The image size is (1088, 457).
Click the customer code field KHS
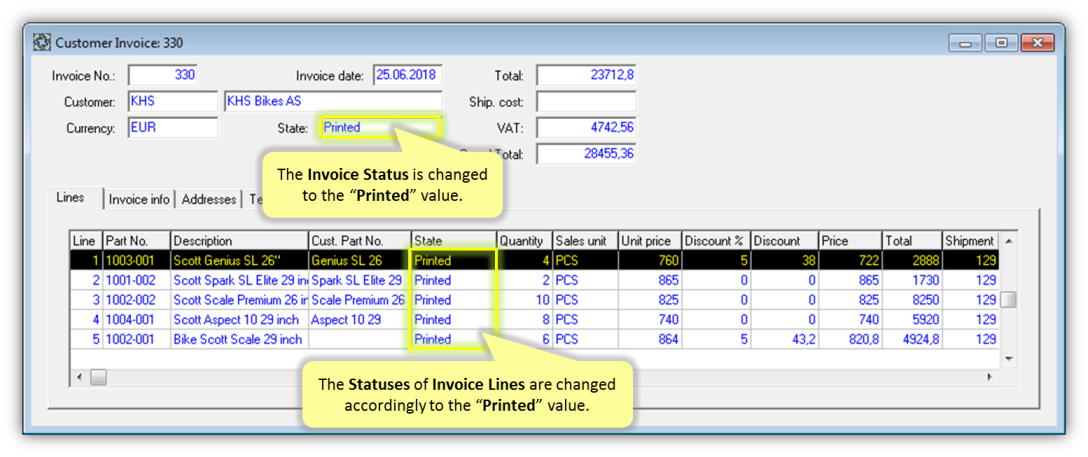tap(173, 101)
